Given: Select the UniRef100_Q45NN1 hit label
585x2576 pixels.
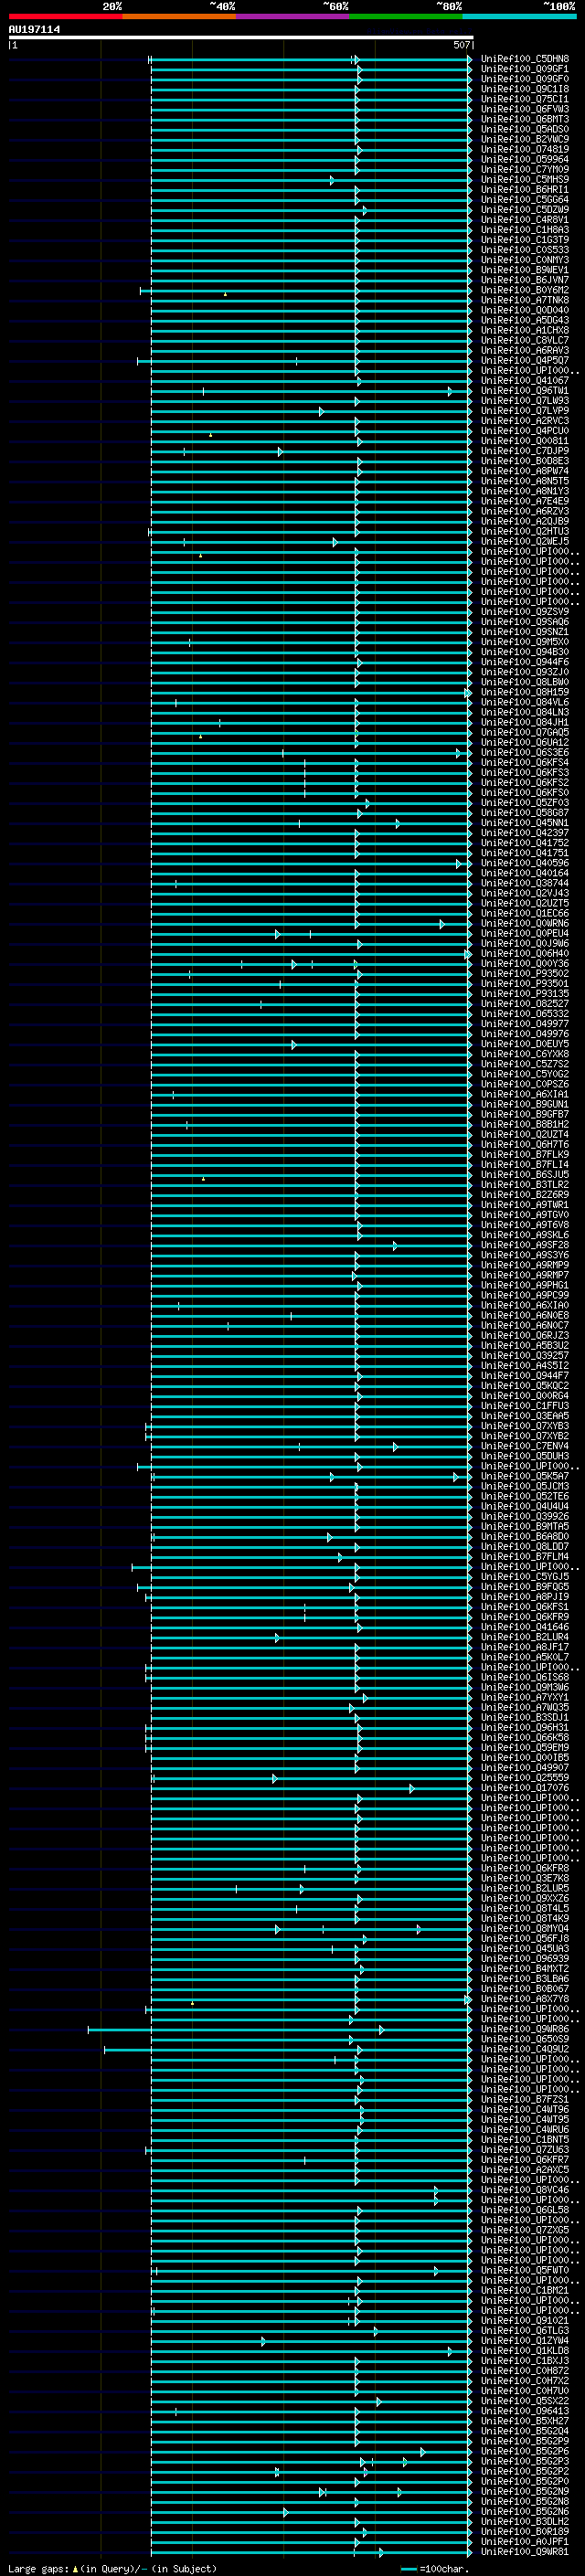Looking at the screenshot, I should coord(524,823).
